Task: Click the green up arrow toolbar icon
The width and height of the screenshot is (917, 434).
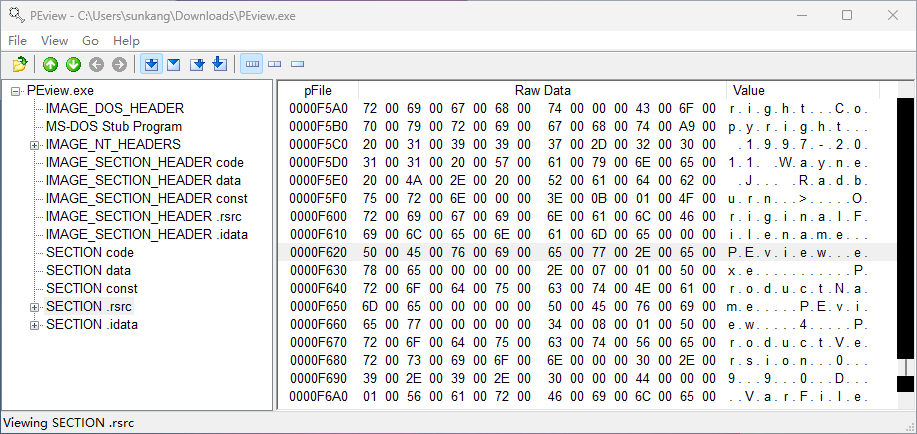Action: pyautogui.click(x=50, y=65)
